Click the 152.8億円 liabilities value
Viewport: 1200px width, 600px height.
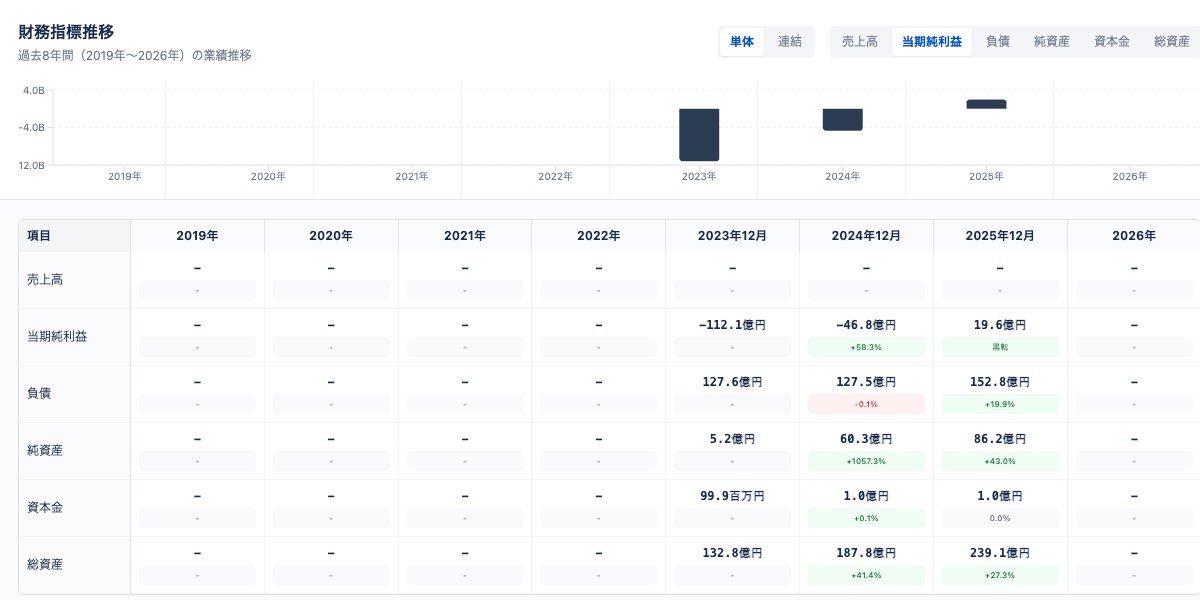(1000, 382)
